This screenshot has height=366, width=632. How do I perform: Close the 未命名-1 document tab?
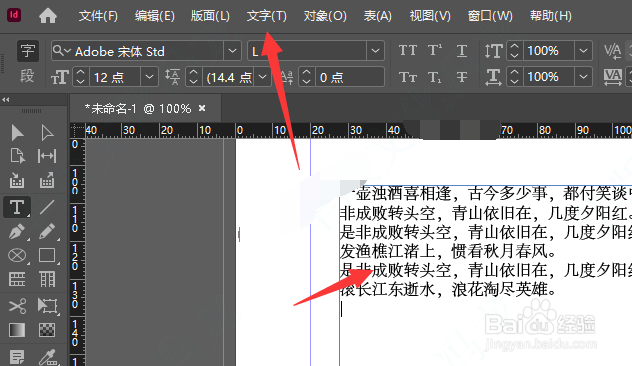tap(202, 108)
